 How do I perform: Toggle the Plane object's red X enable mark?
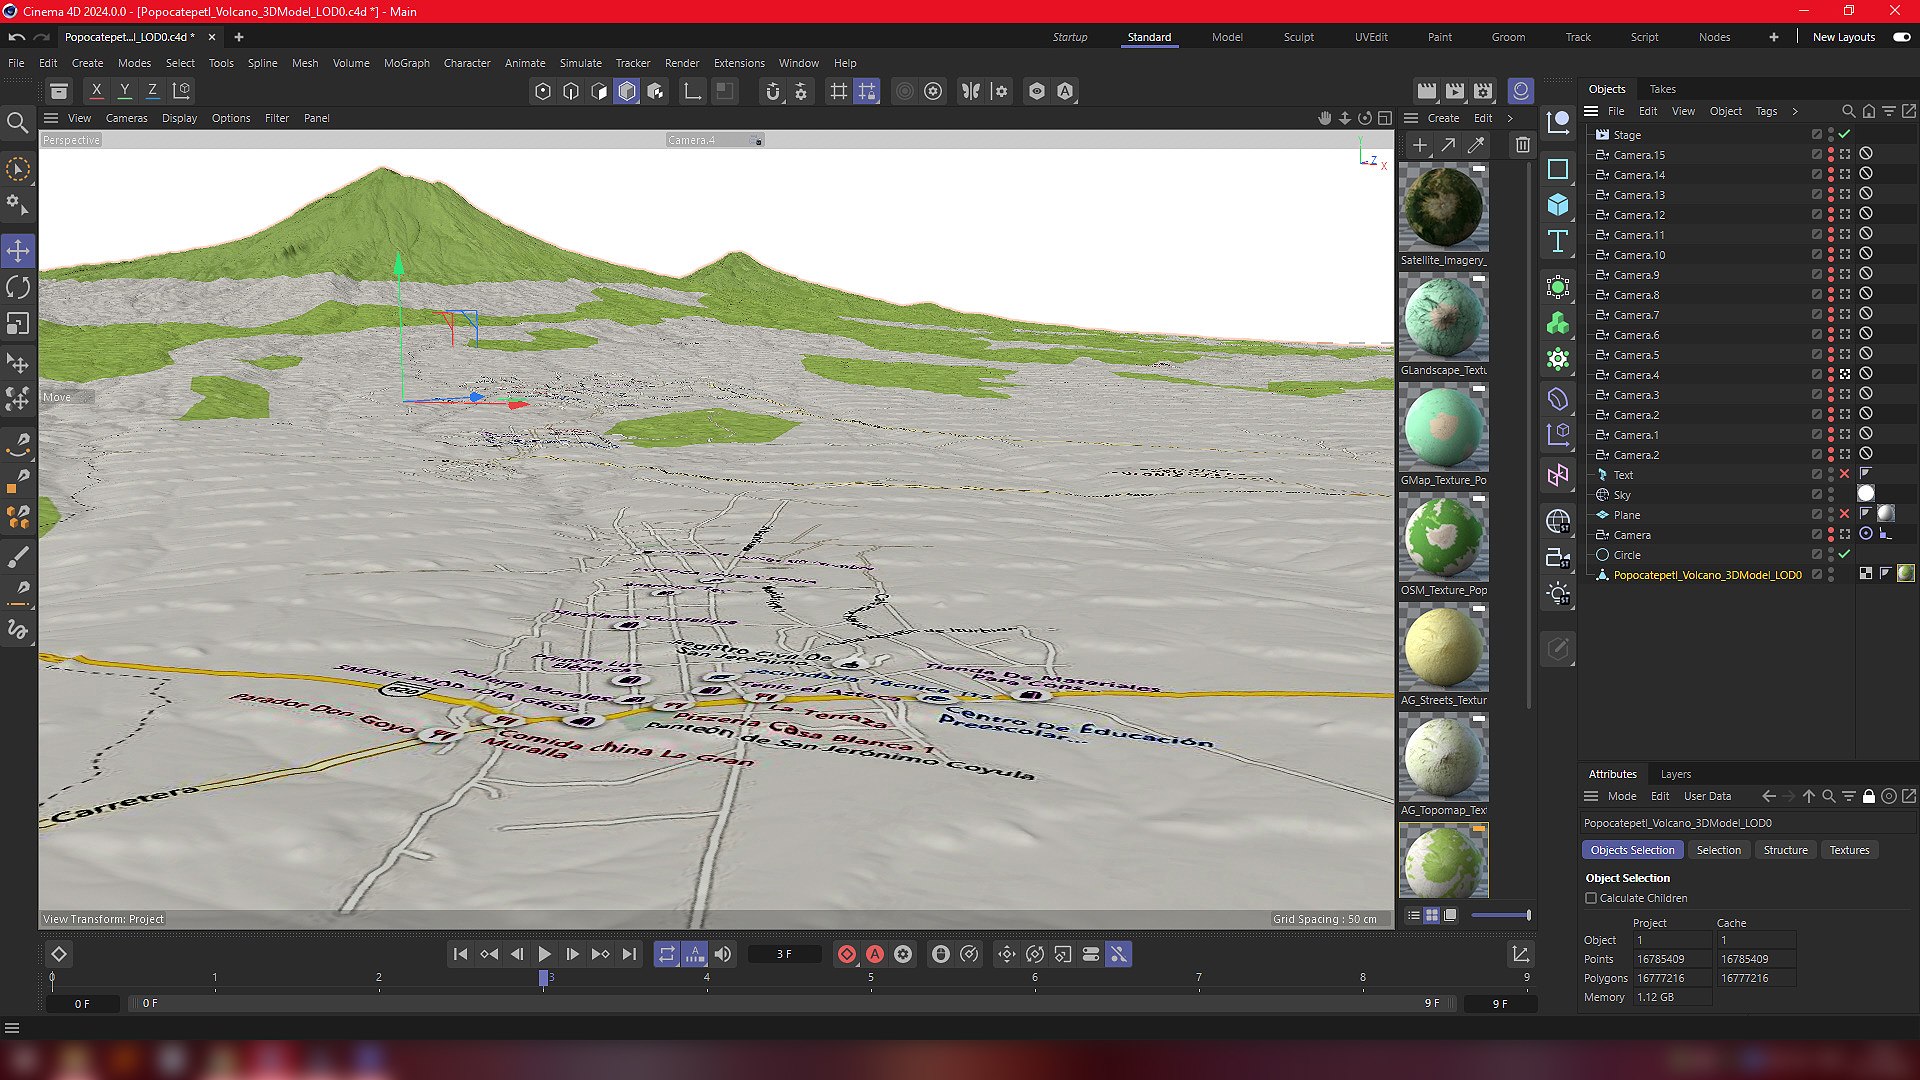tap(1845, 515)
